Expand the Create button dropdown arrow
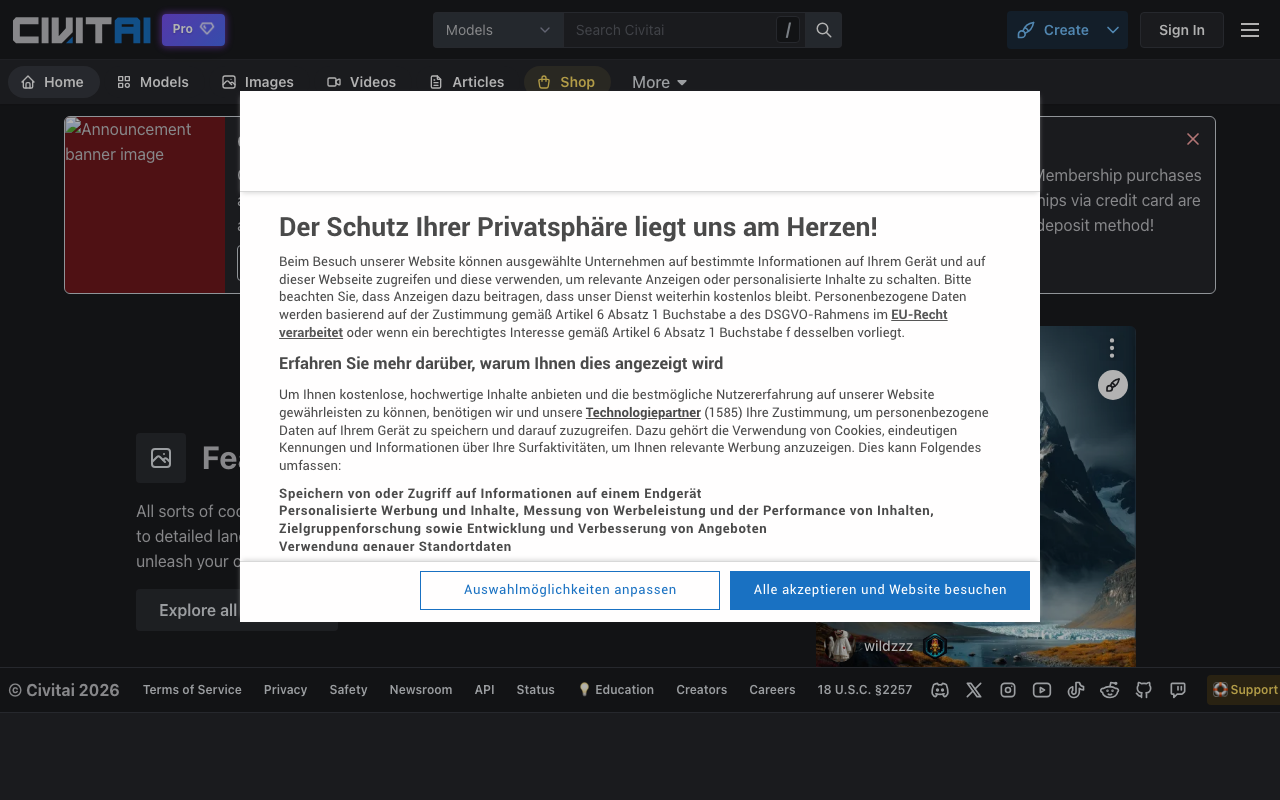The height and width of the screenshot is (800, 1280). (1110, 30)
